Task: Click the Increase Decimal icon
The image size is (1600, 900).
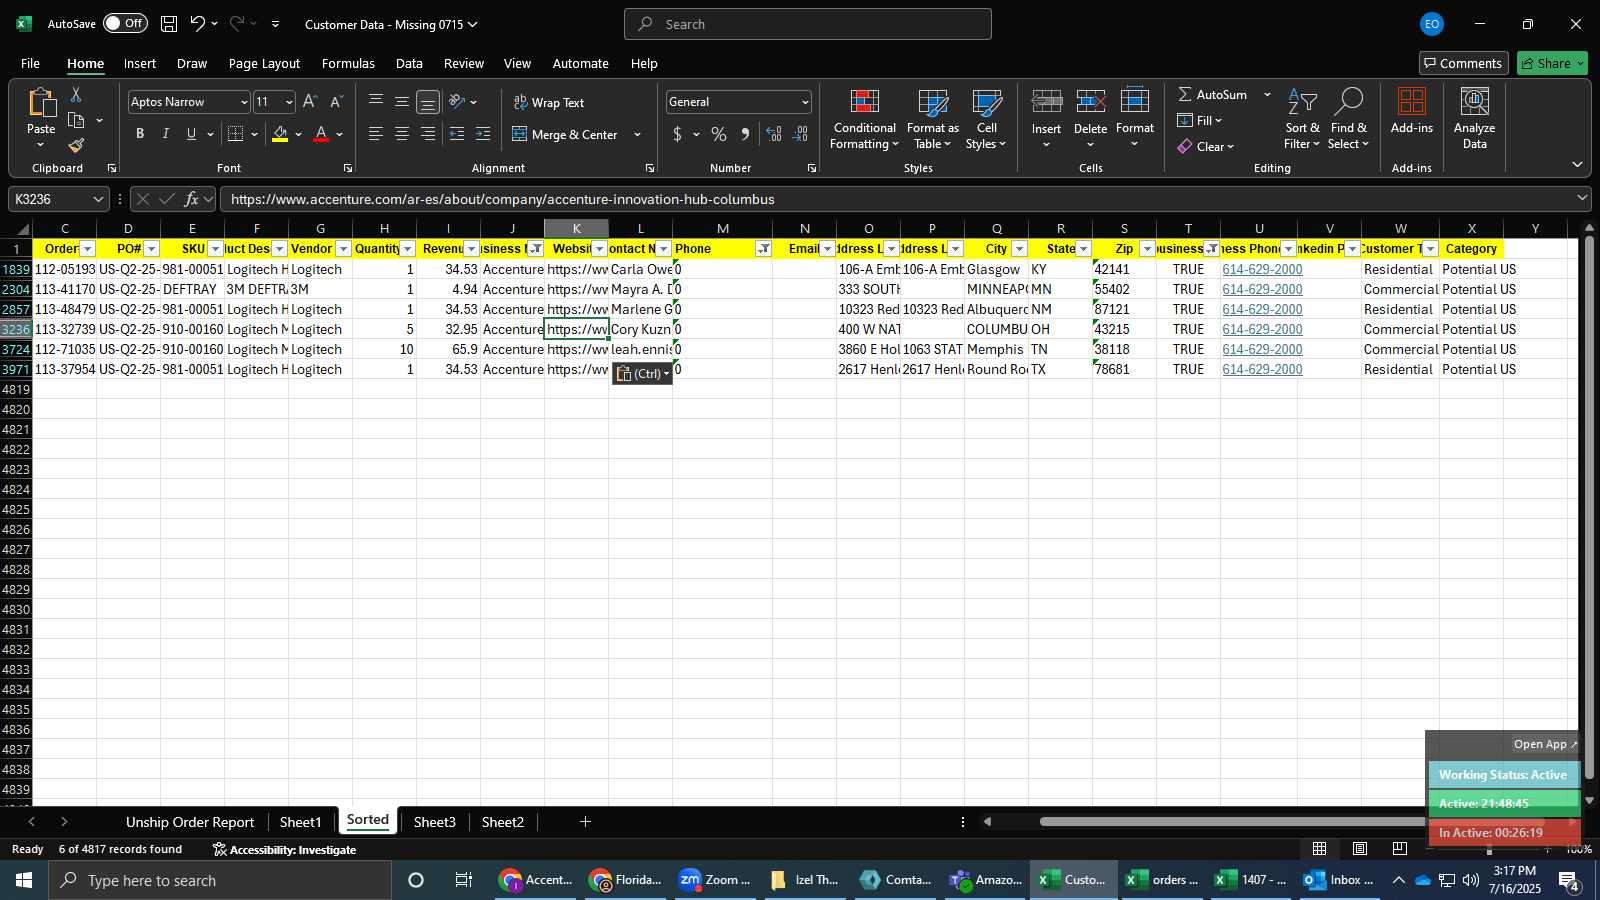Action: click(774, 134)
